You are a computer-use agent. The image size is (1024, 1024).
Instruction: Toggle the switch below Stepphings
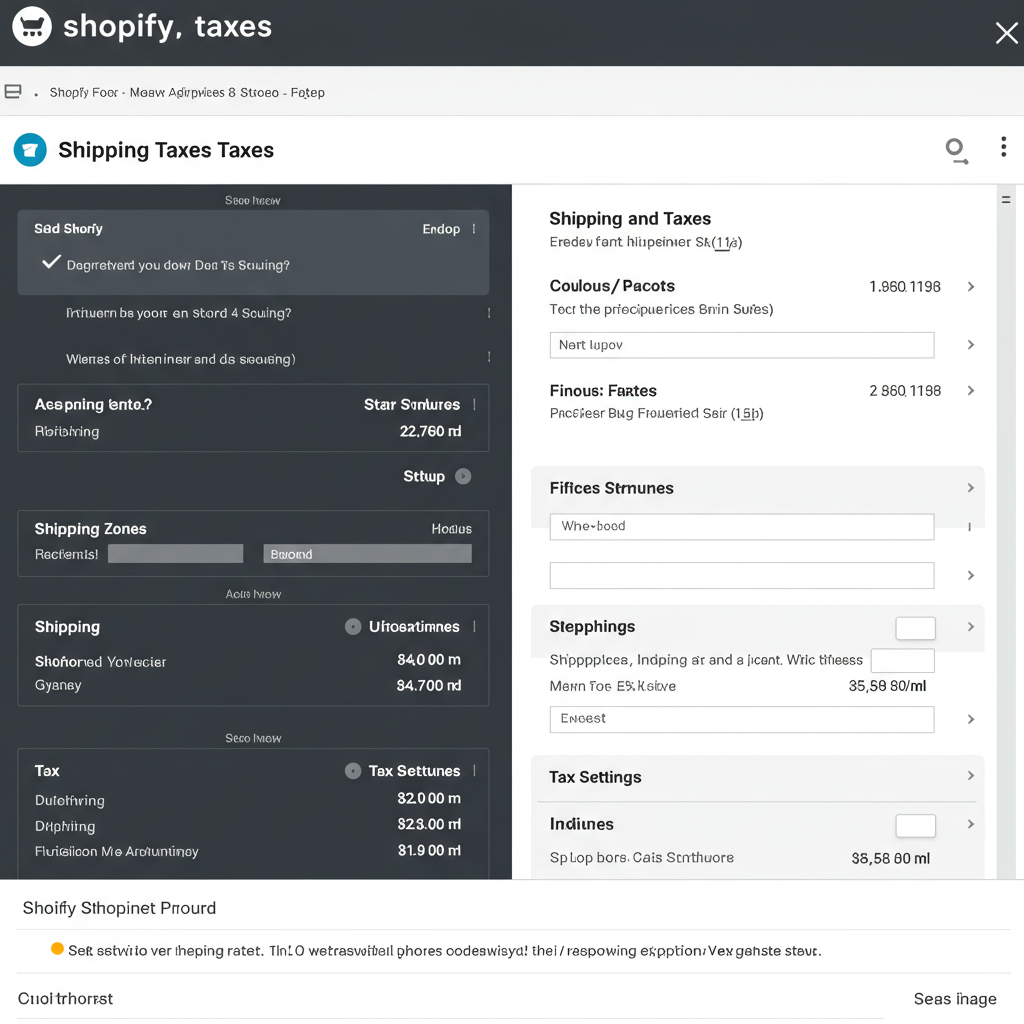tap(903, 660)
